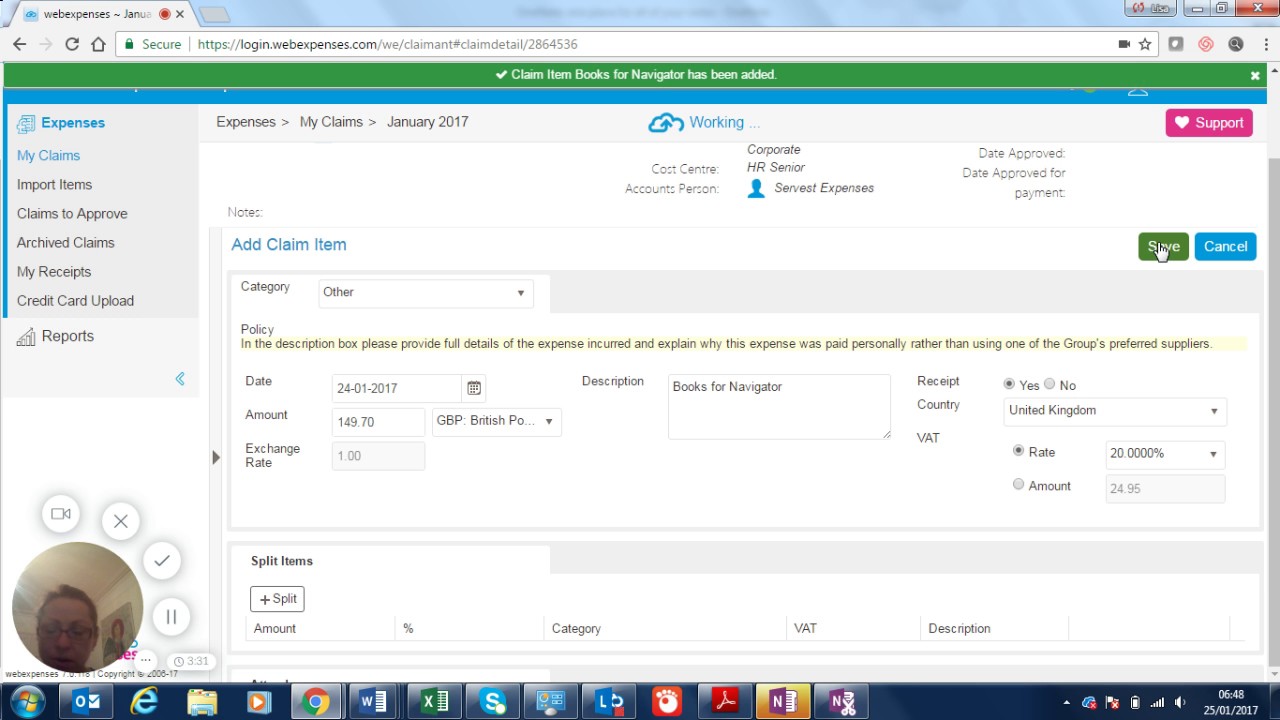The image size is (1280, 720).
Task: Open OneNote from the taskbar
Action: (x=783, y=702)
